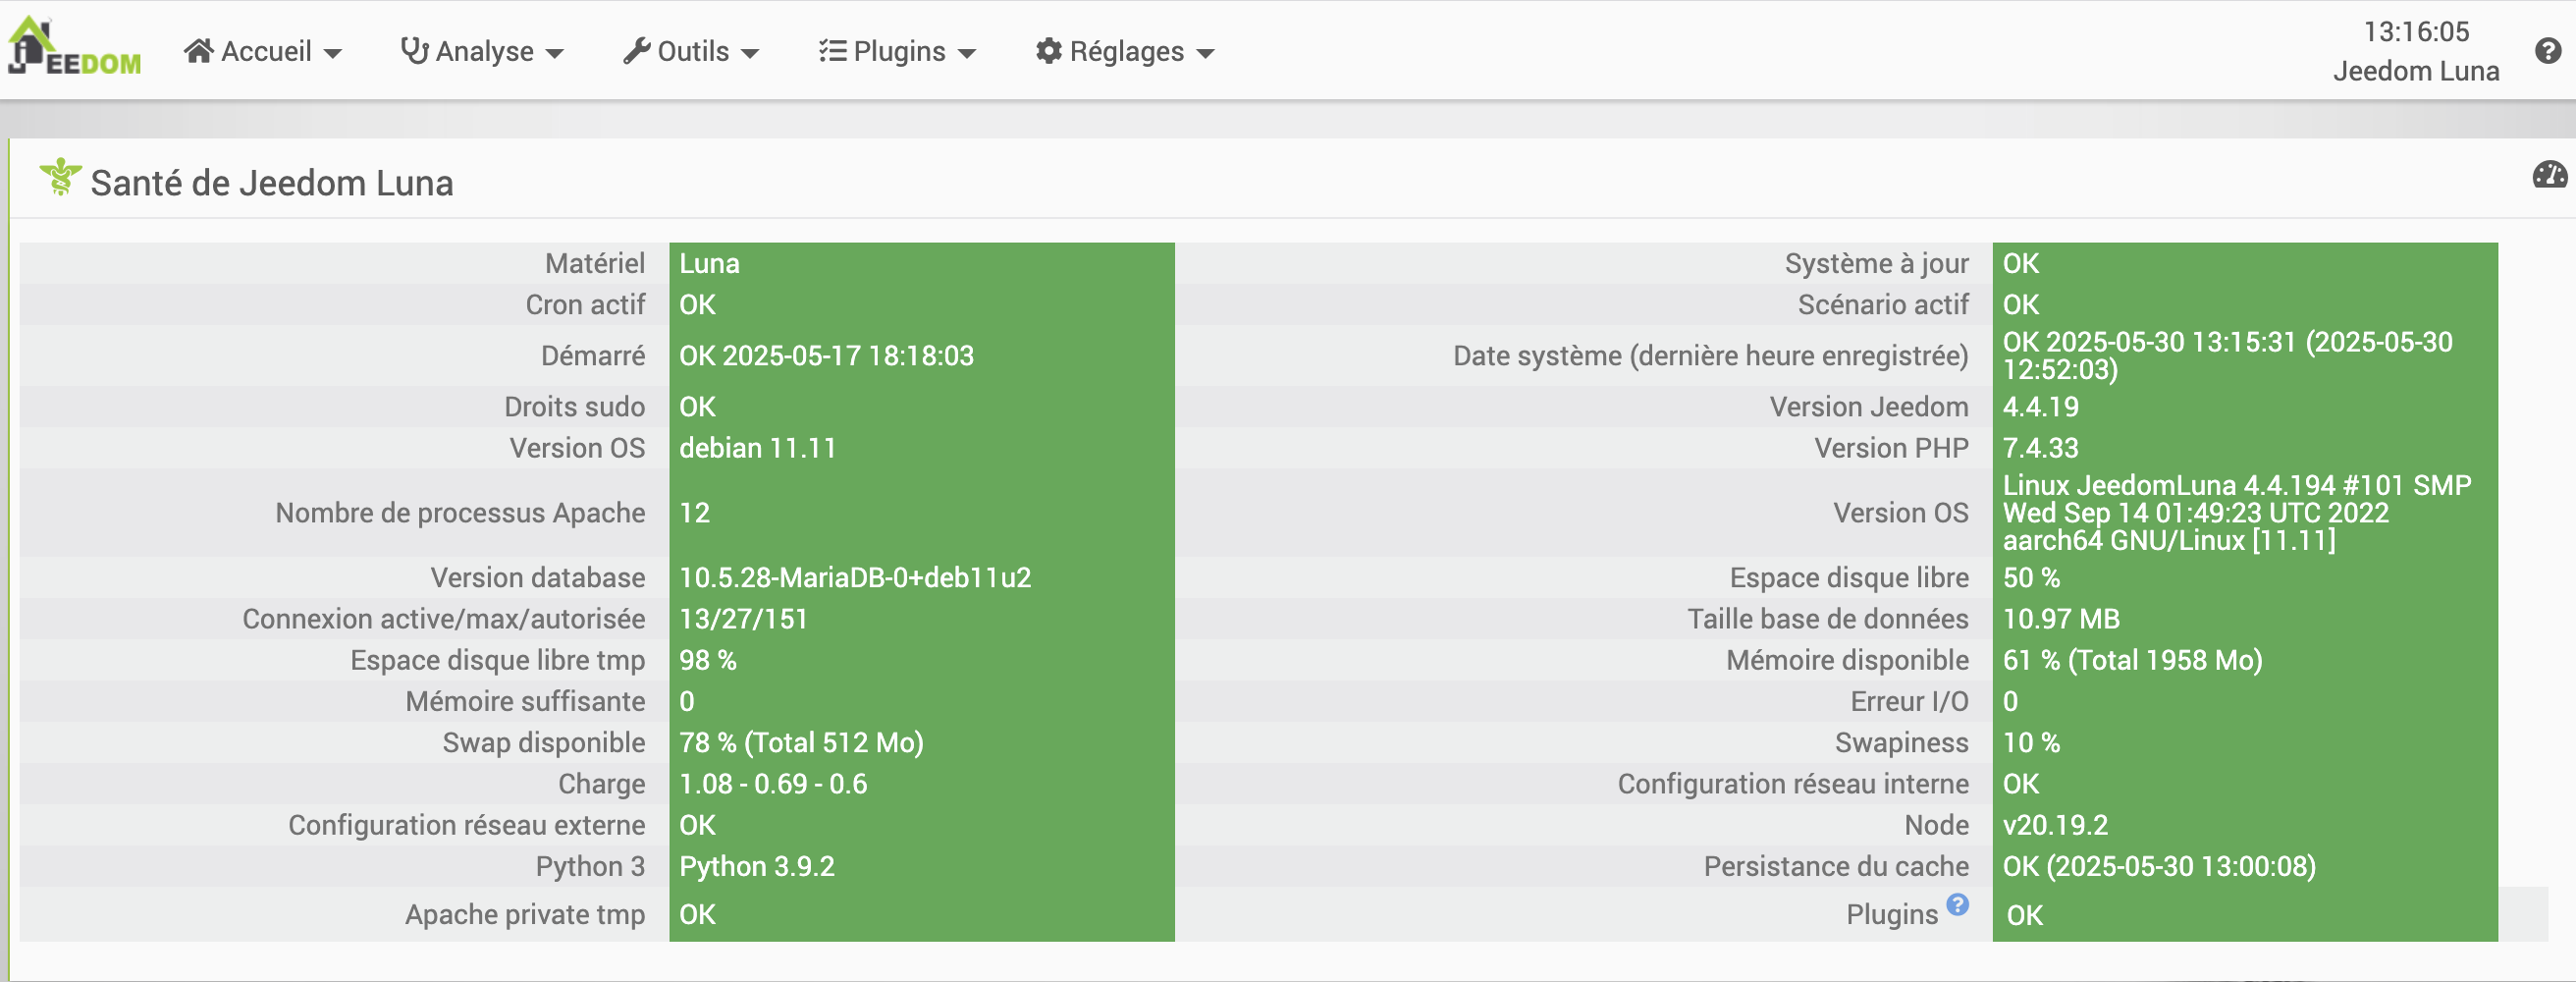Click the Outils wrench icon

[x=636, y=51]
